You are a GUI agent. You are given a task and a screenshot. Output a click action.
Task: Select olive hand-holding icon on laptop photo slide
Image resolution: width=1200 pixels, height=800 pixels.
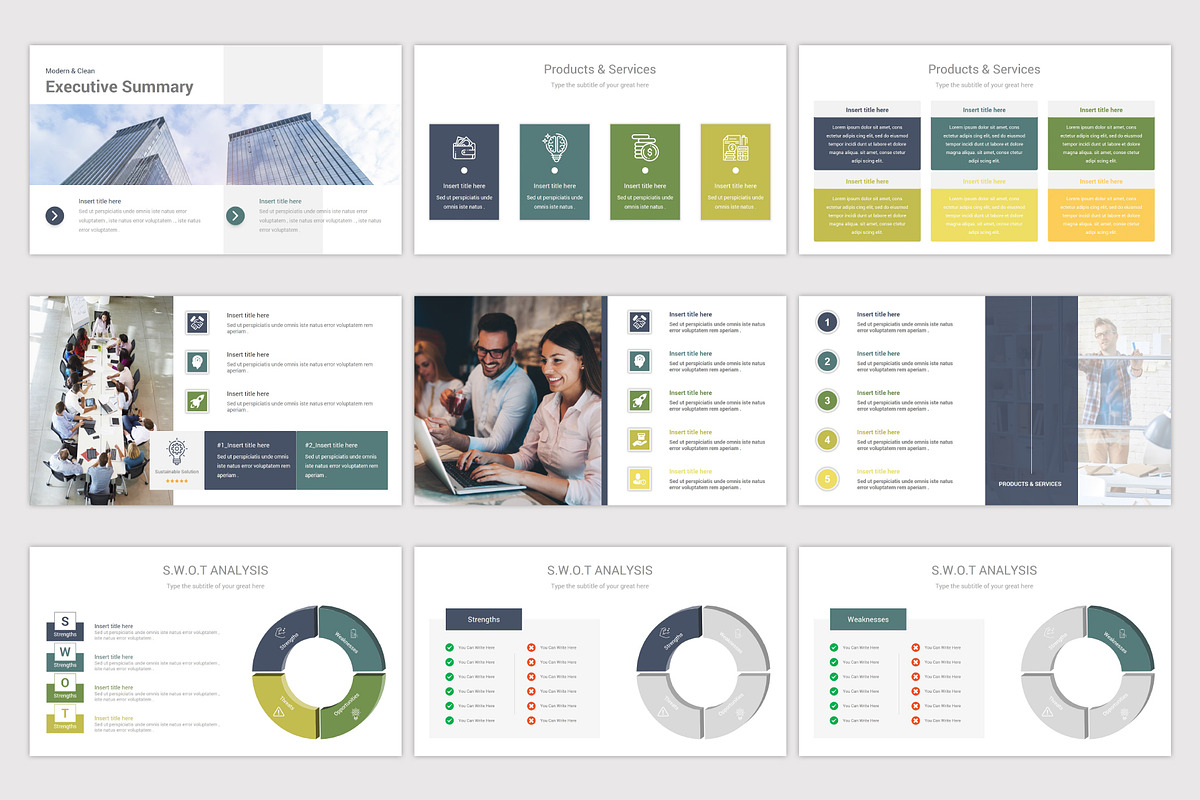(640, 439)
